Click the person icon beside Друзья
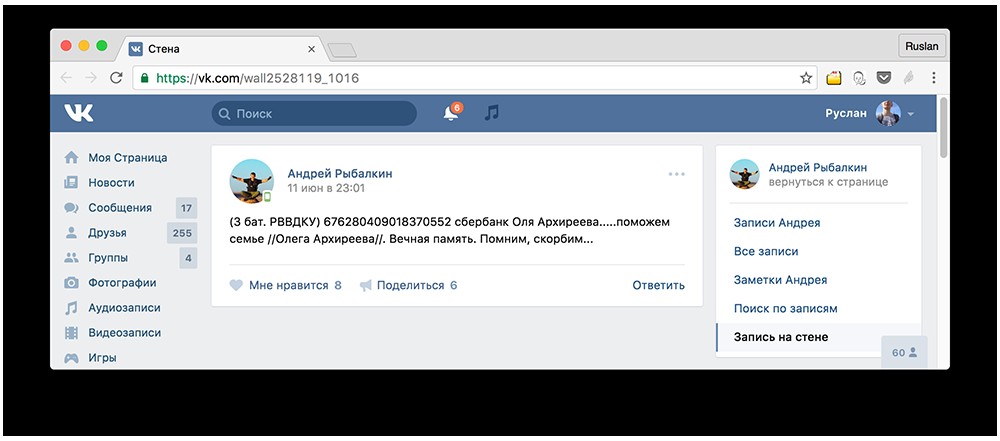This screenshot has height=441, width=1000. coord(71,233)
